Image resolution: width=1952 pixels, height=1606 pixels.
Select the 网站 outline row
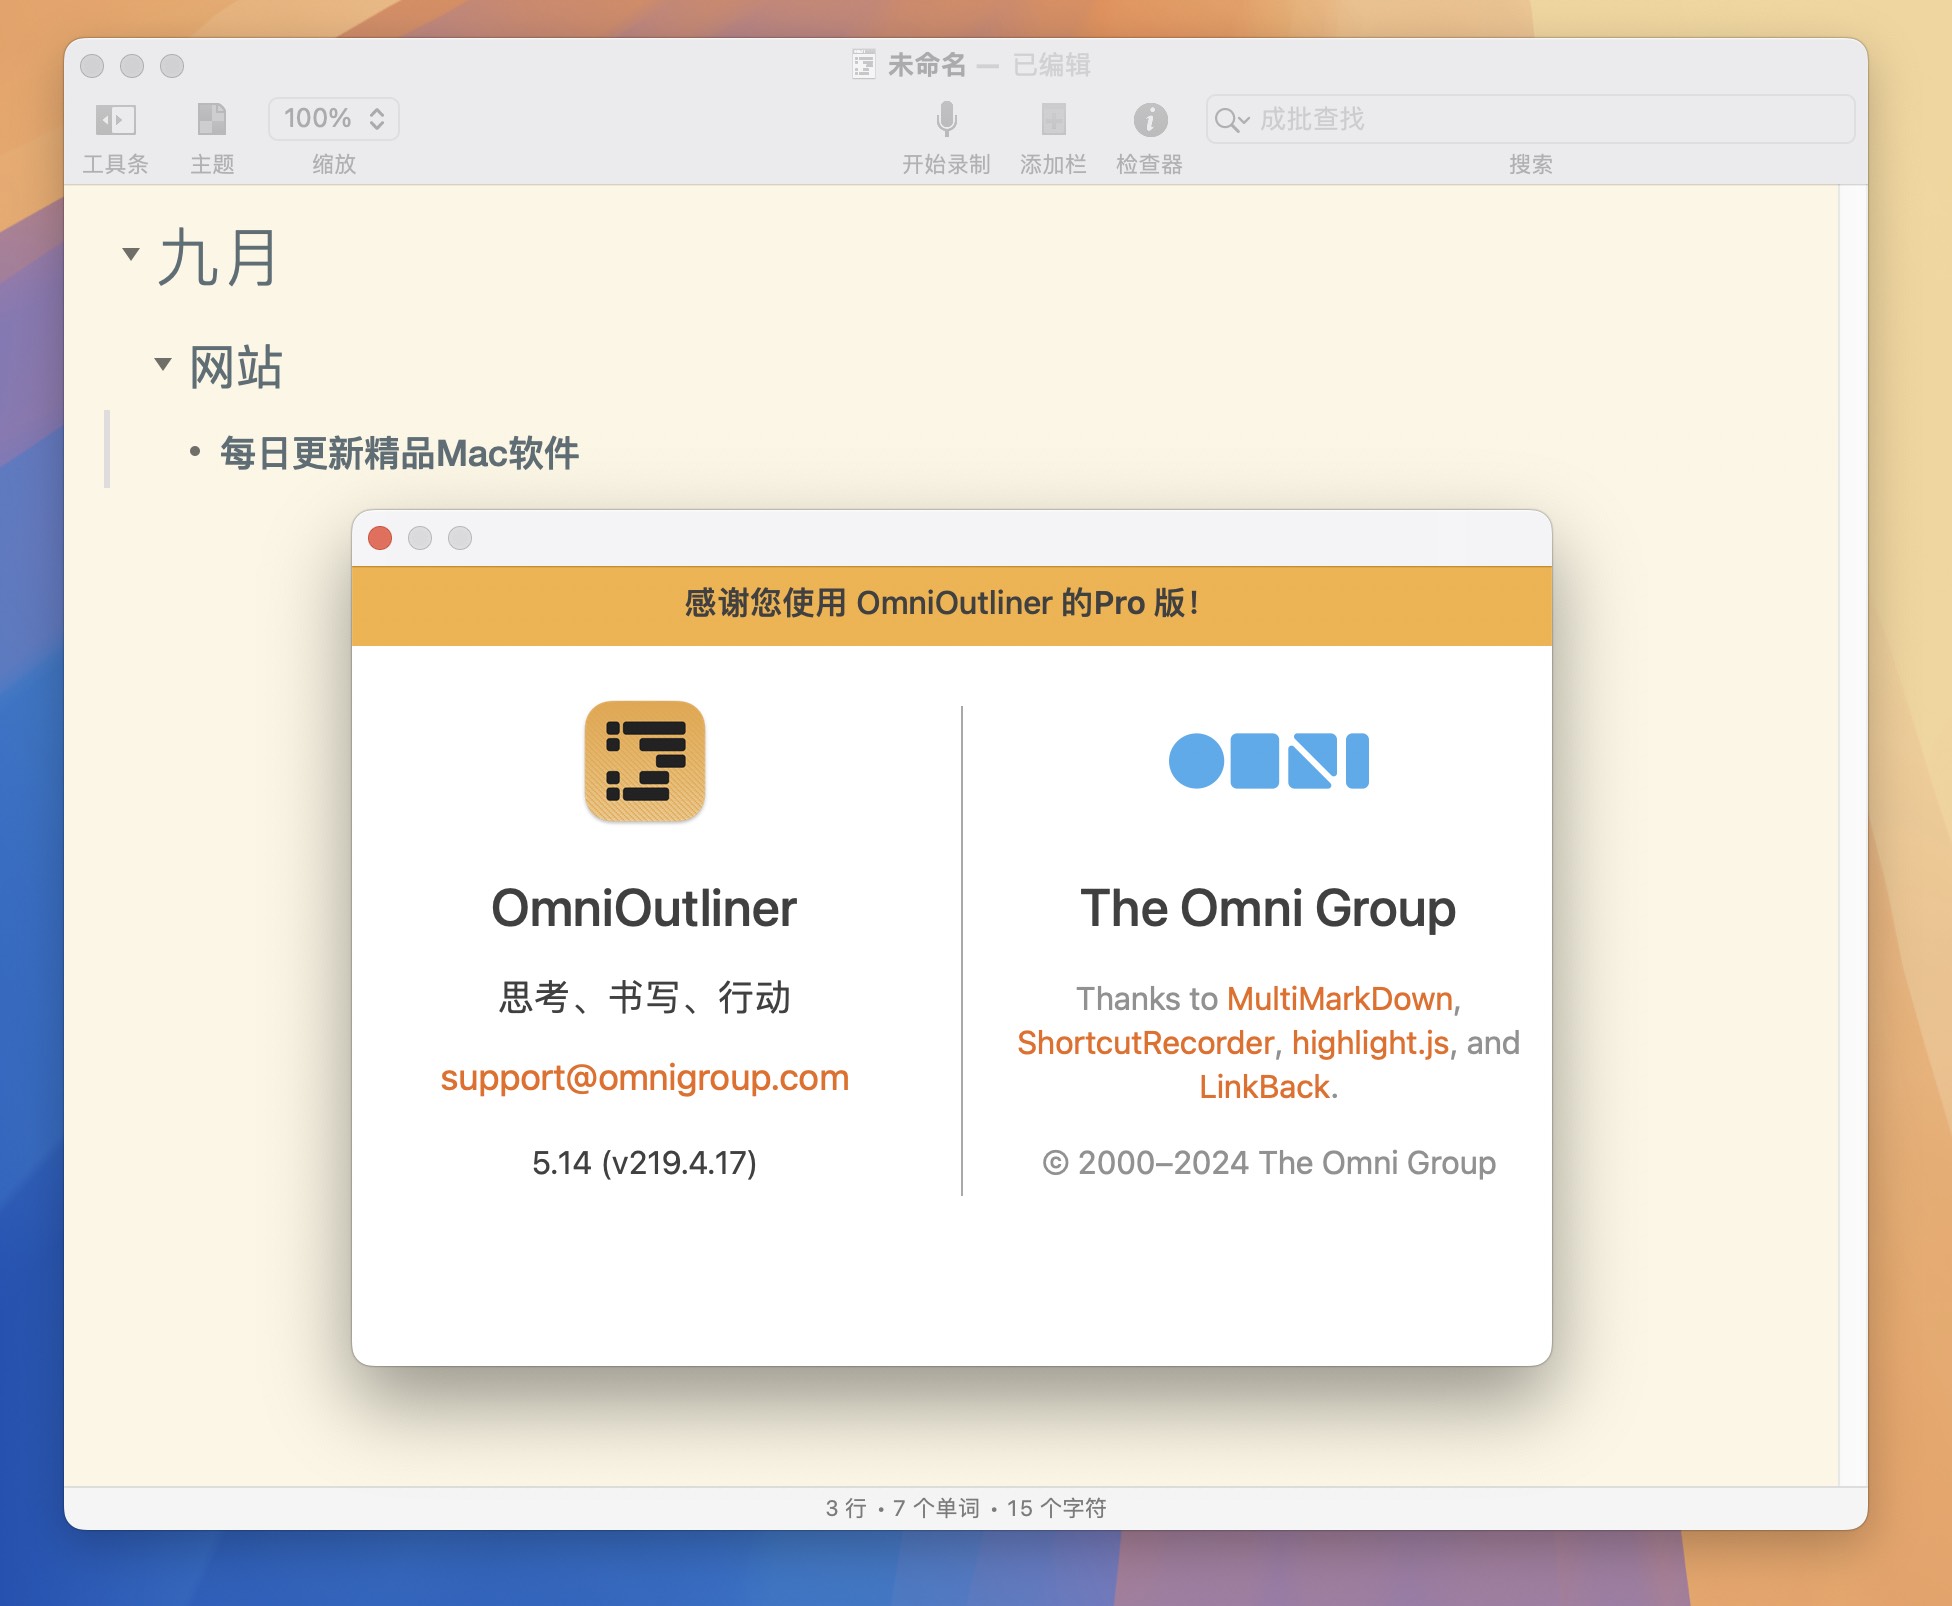point(236,367)
